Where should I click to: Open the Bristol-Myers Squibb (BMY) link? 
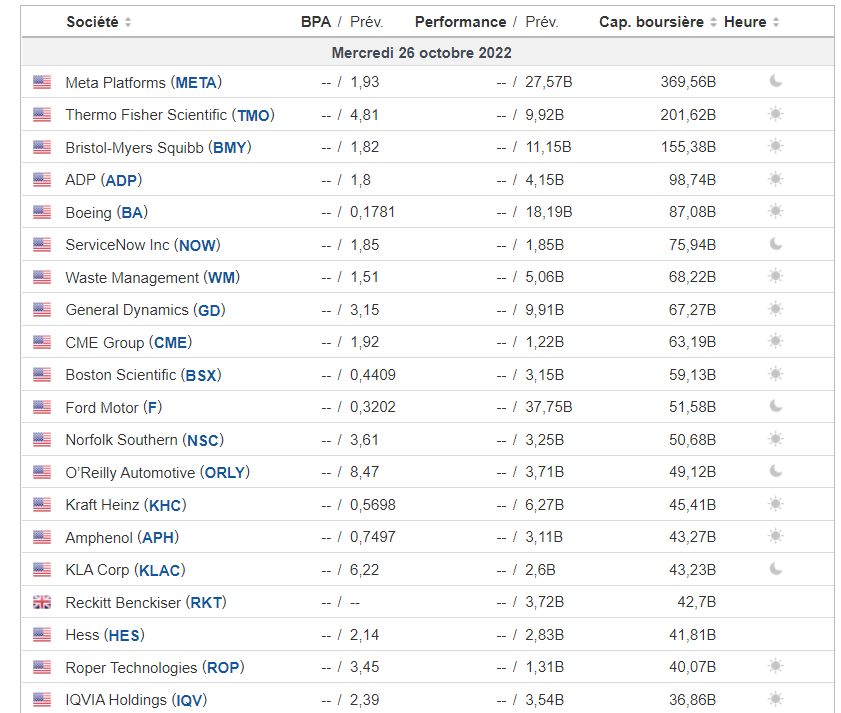click(x=157, y=147)
